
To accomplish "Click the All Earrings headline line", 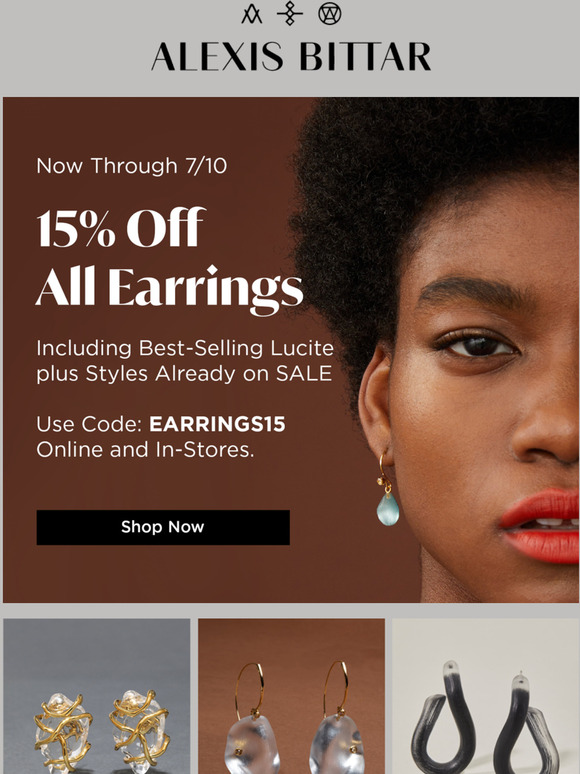I will [169, 289].
